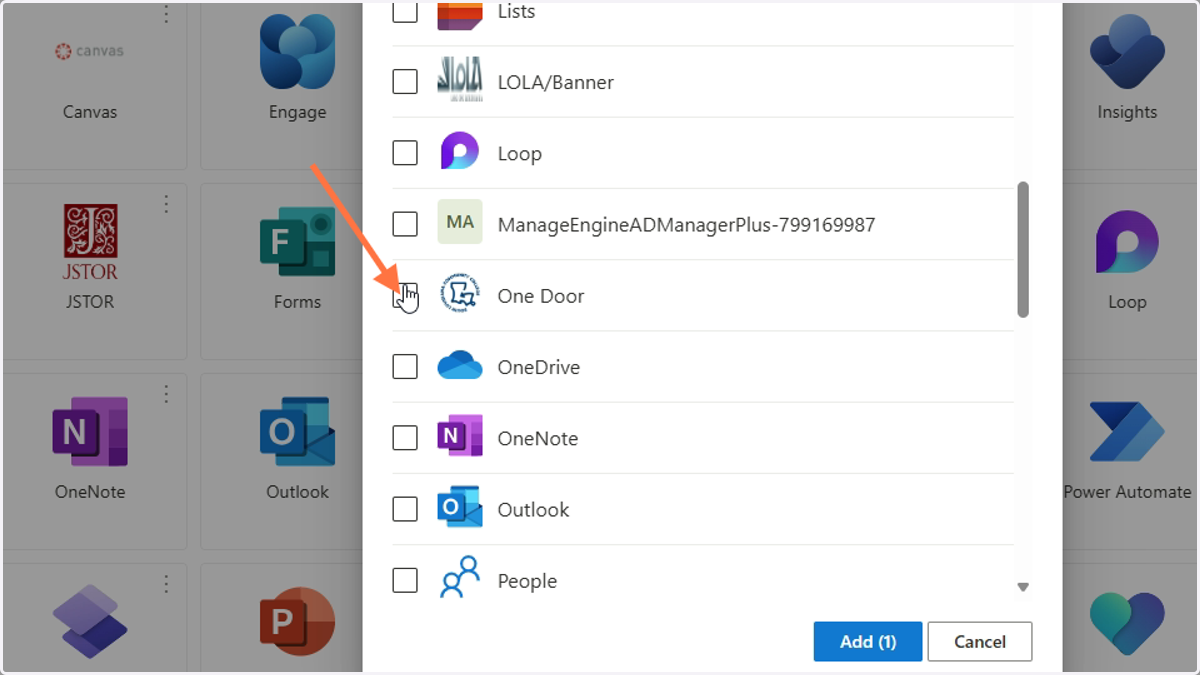Image resolution: width=1200 pixels, height=675 pixels.
Task: Select the ManageEngineADManagerPlus checkbox
Action: point(405,224)
